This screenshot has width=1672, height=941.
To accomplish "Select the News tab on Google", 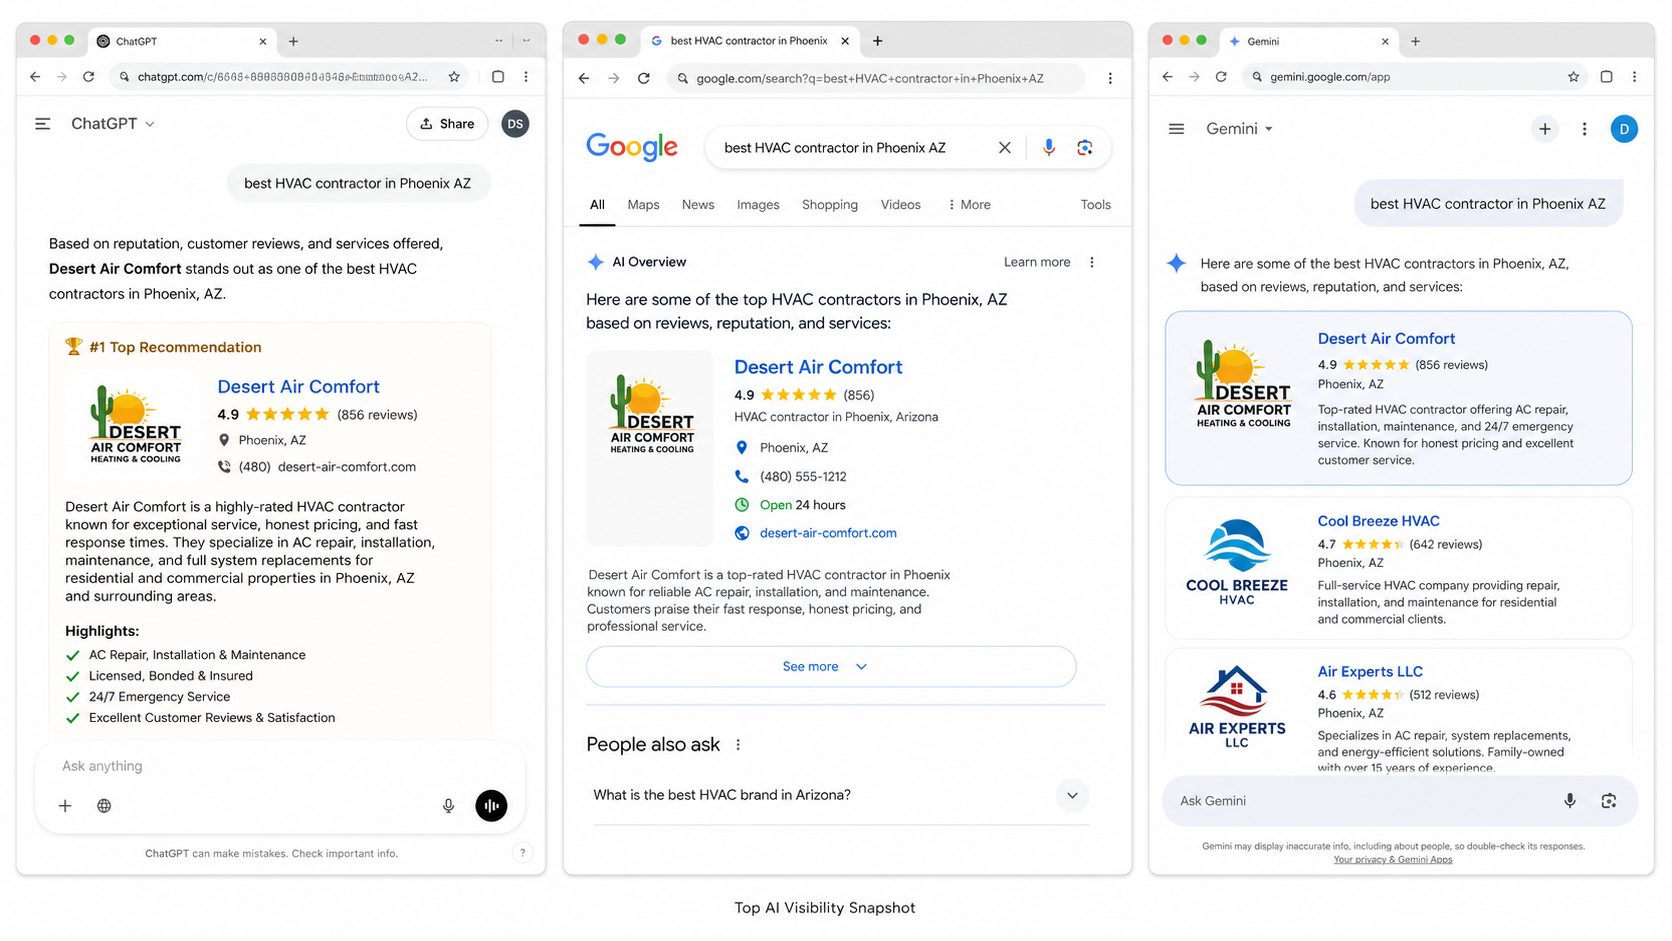I will point(698,204).
